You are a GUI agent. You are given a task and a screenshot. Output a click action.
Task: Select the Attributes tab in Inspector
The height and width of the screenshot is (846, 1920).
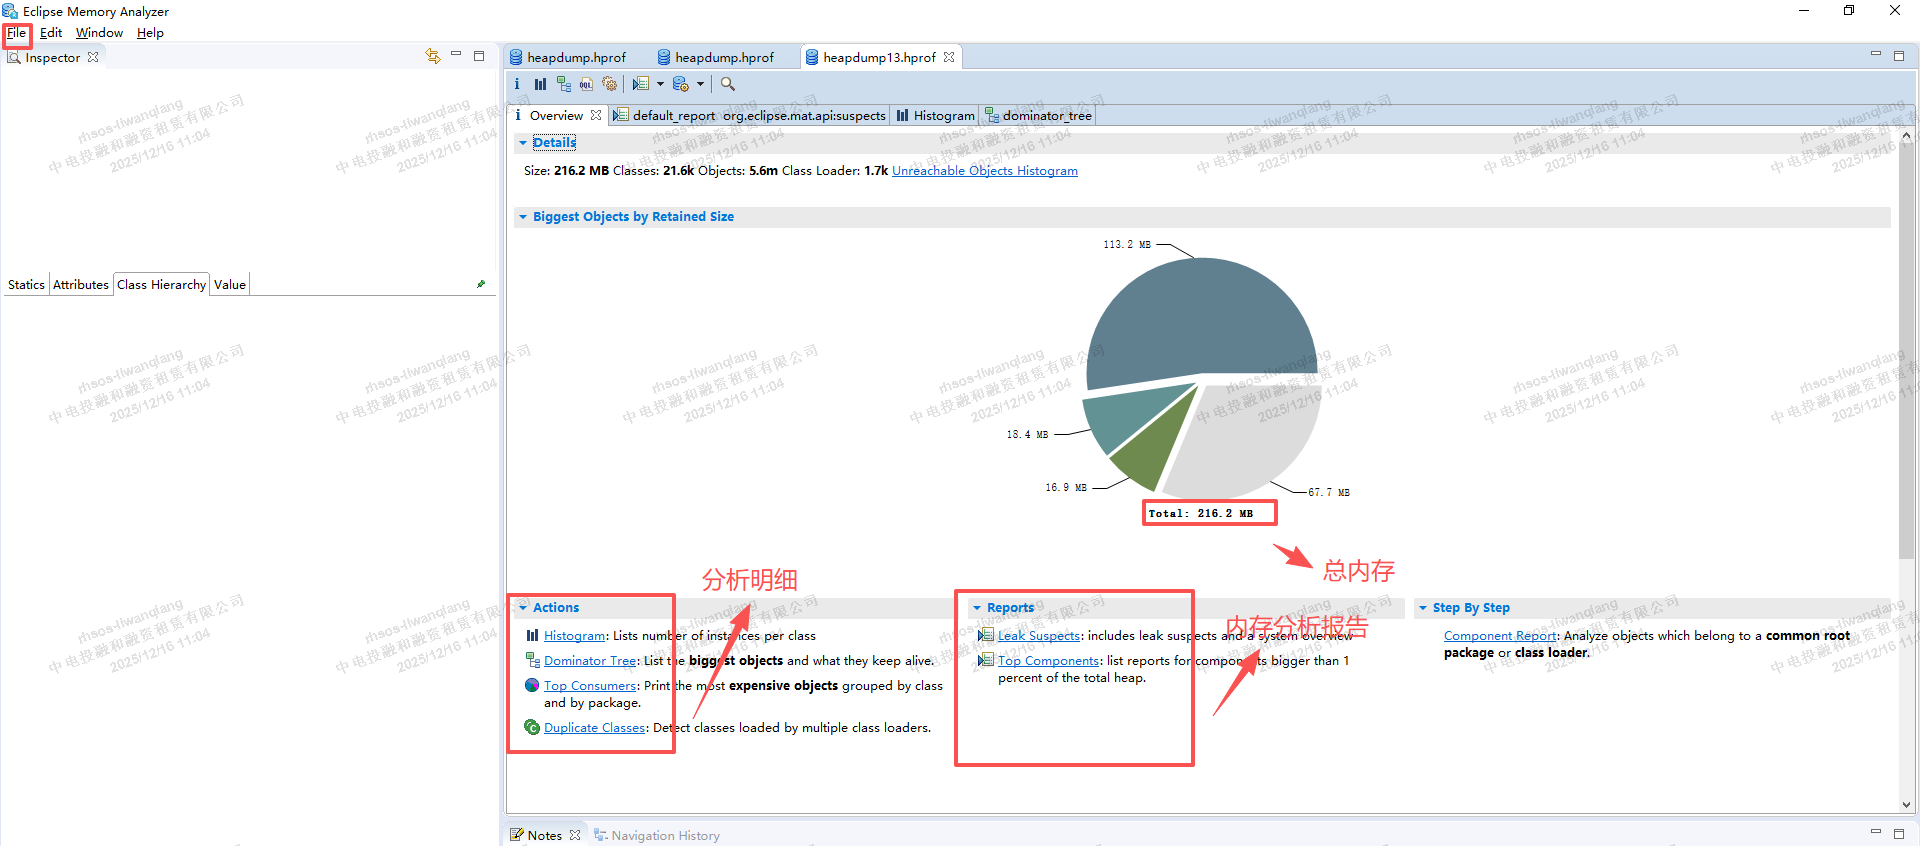[x=81, y=284]
